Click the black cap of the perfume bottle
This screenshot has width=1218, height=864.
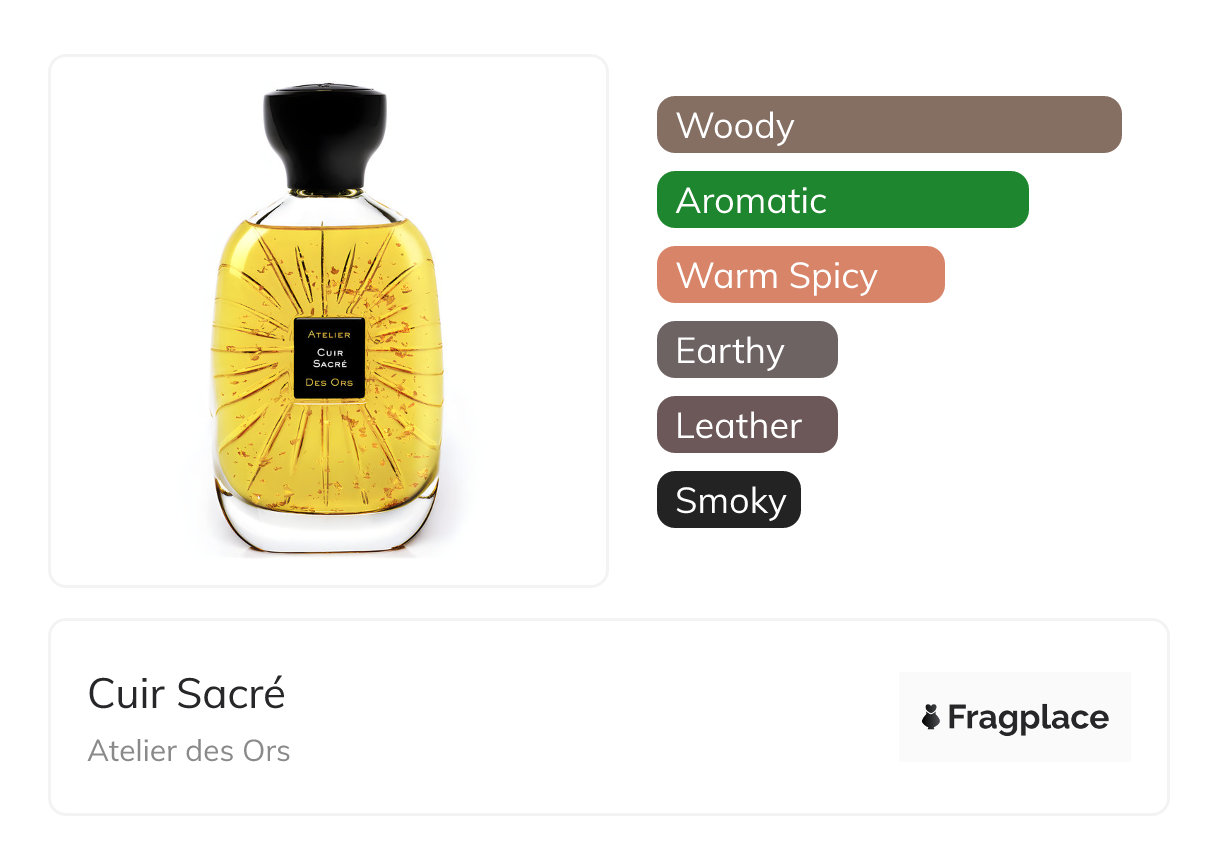pos(325,138)
